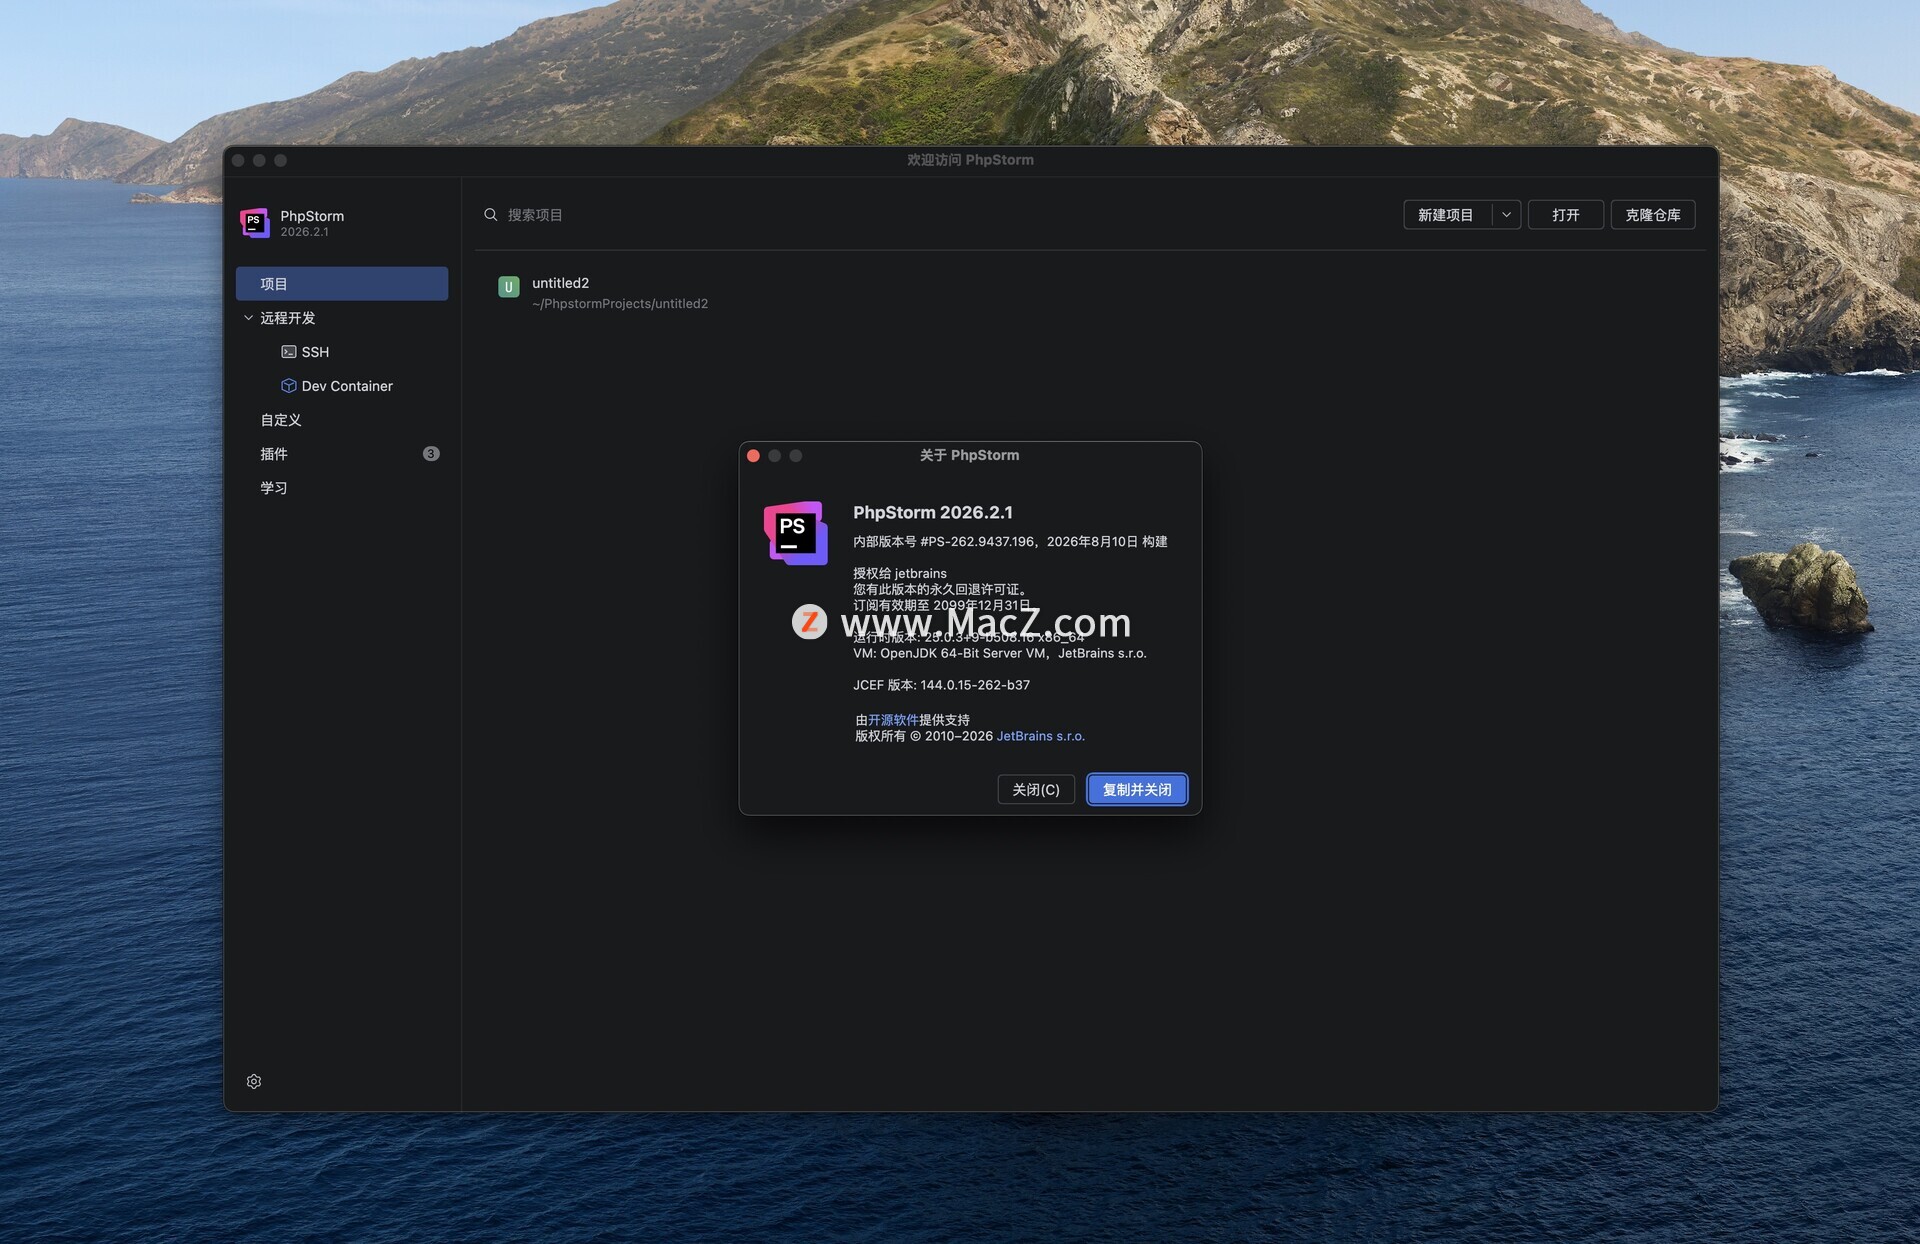This screenshot has height=1244, width=1920.
Task: Click the 关闭(C) button
Action: [1036, 789]
